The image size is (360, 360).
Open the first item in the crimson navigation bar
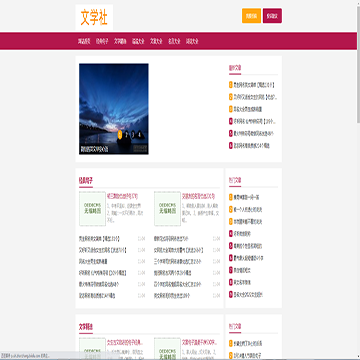(84, 41)
